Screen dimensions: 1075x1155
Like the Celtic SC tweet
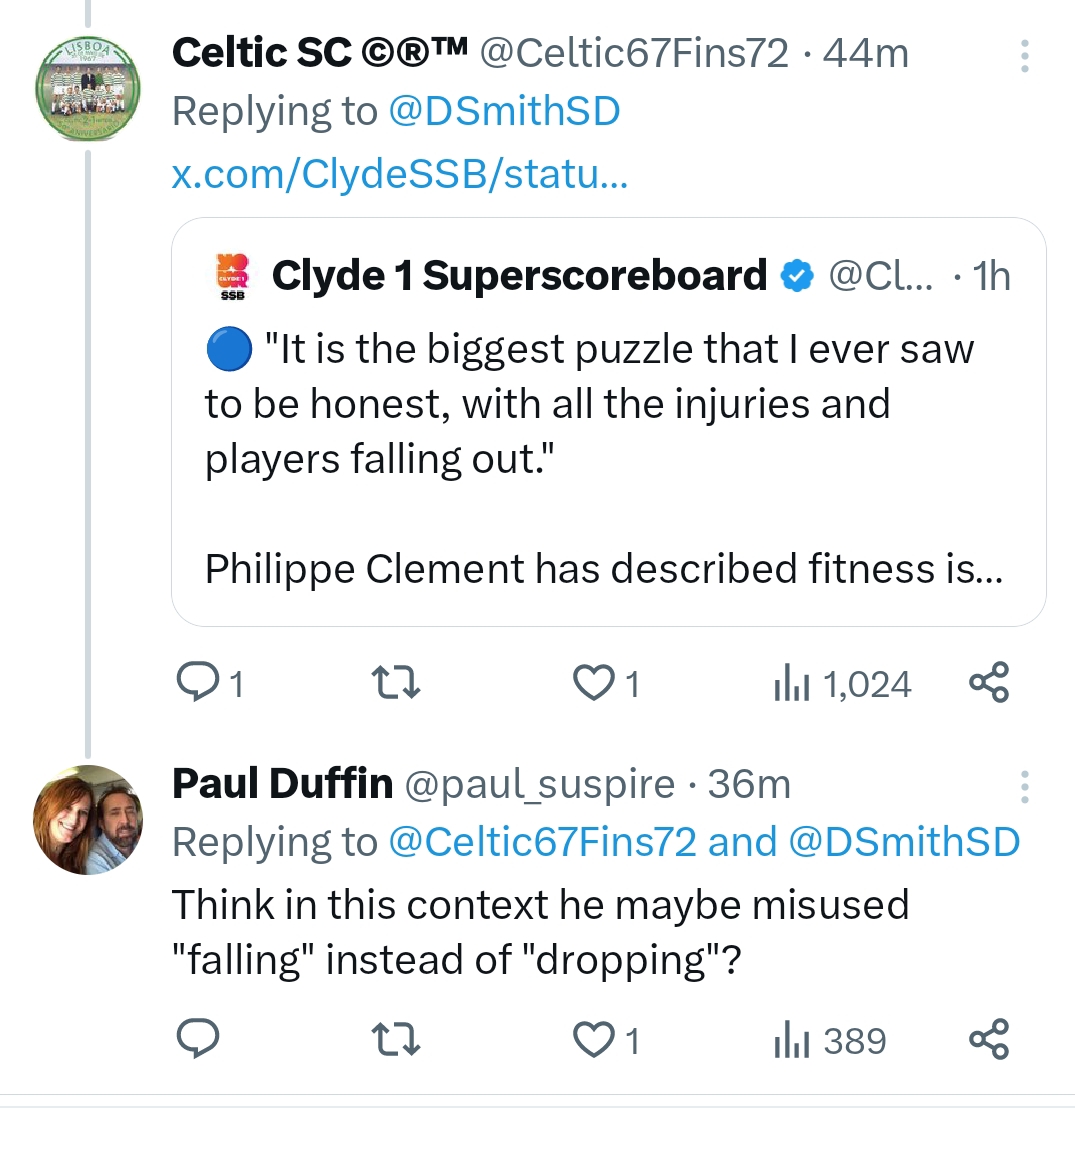[594, 684]
